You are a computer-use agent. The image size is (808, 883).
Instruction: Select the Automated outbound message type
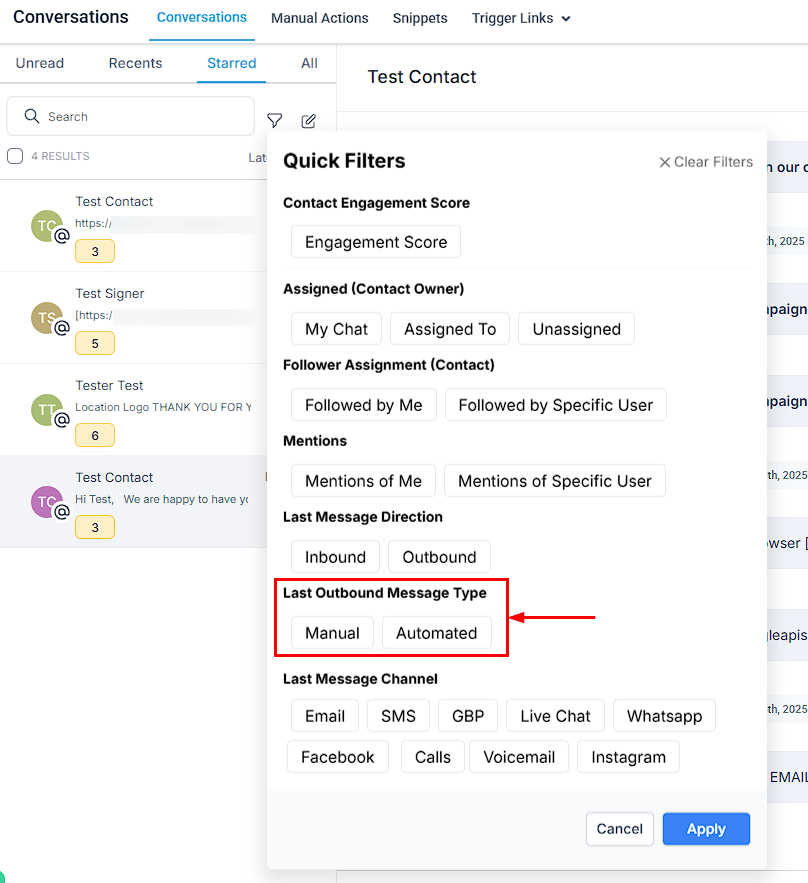click(436, 633)
